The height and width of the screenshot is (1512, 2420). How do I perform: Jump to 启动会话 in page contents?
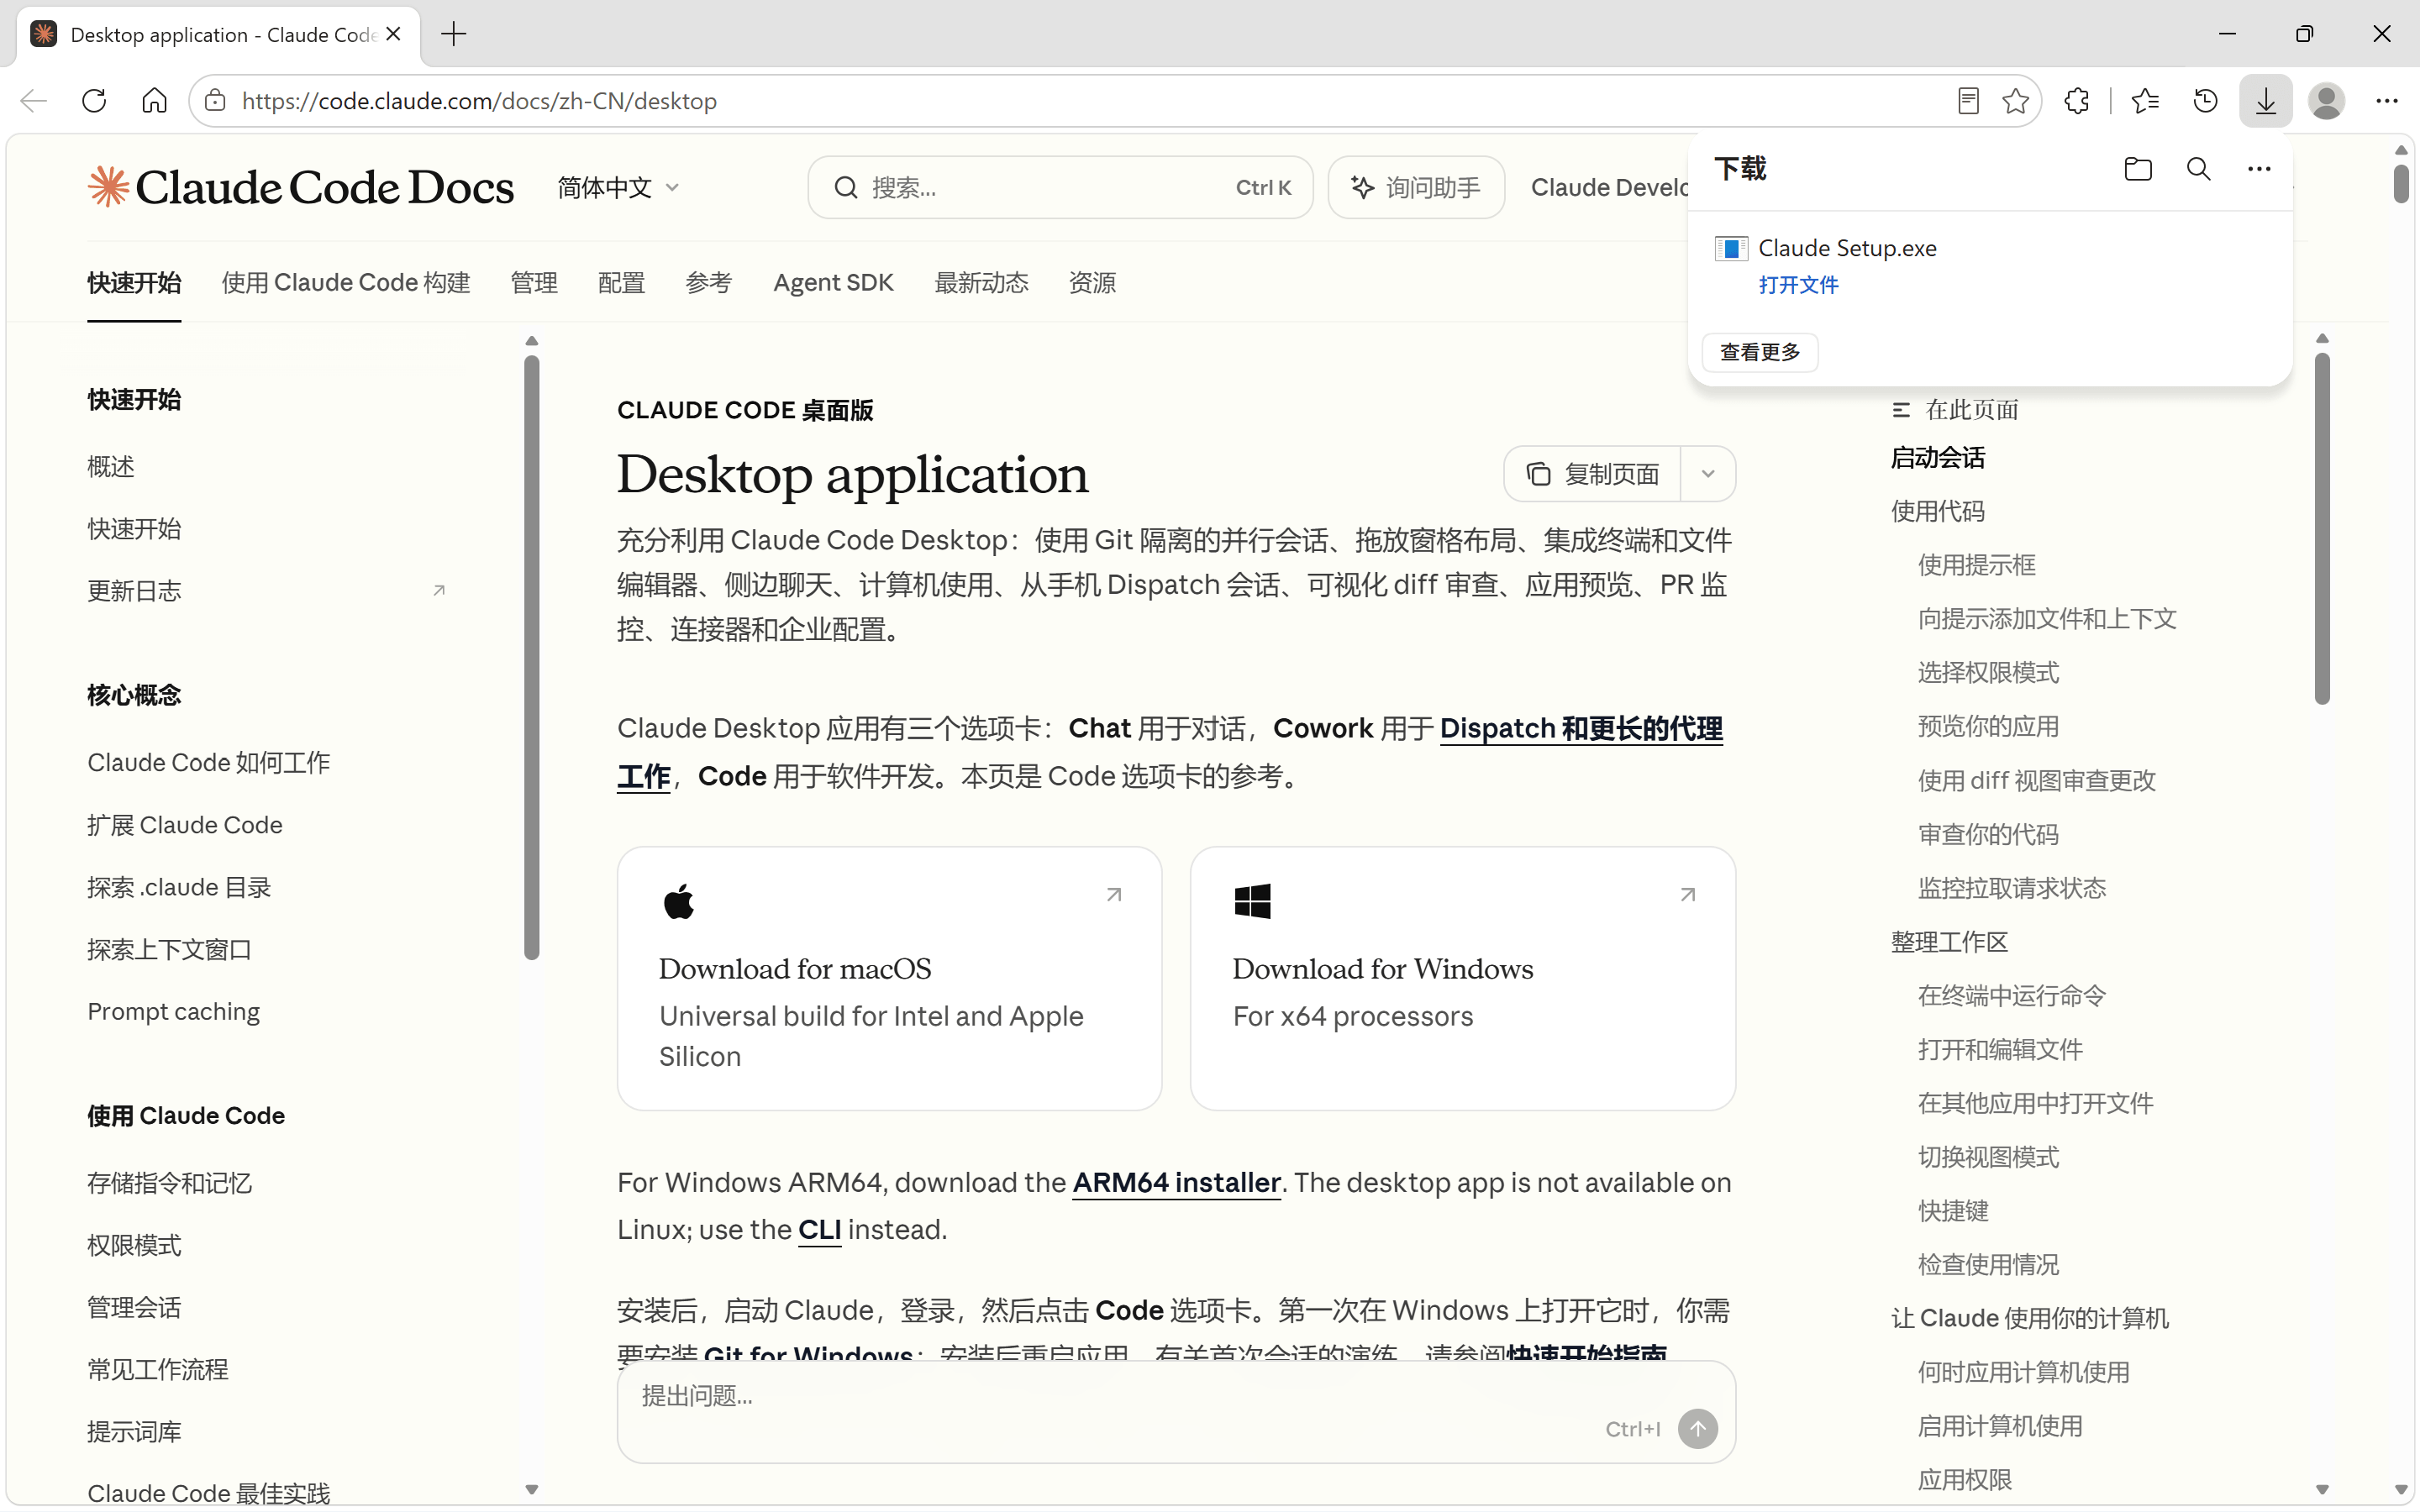tap(1937, 458)
